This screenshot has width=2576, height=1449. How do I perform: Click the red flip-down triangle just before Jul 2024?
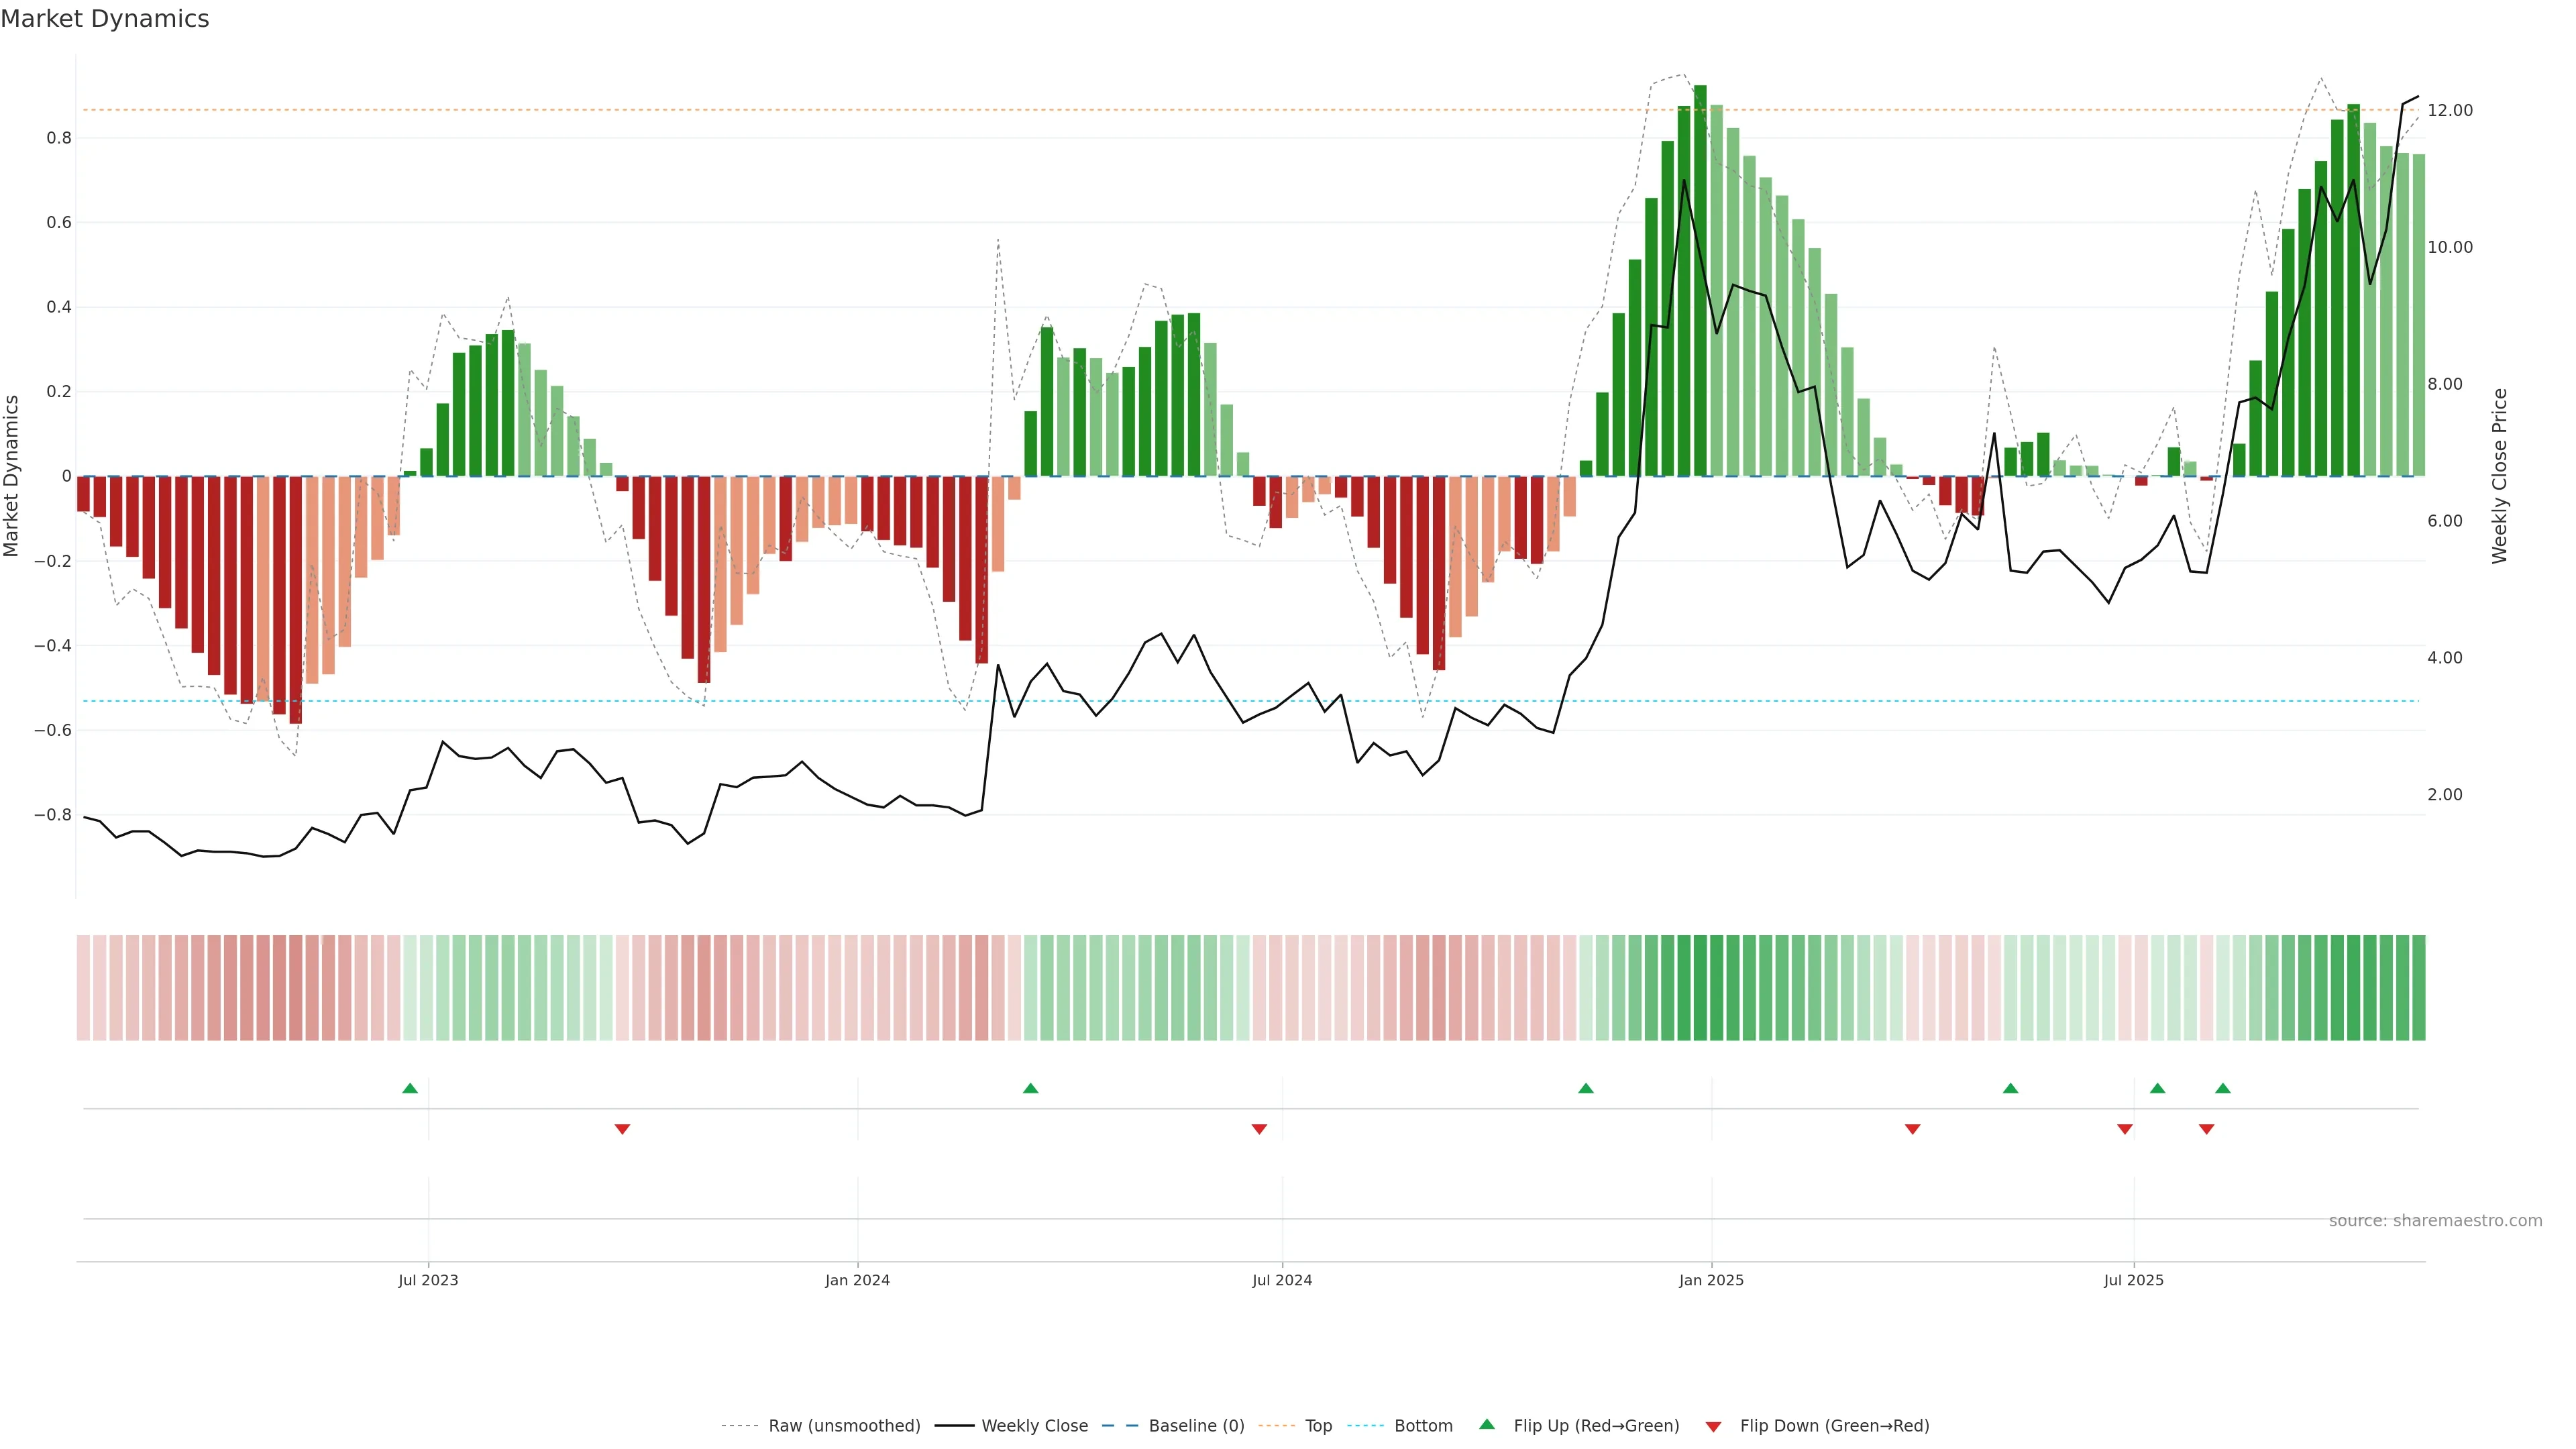point(1259,1129)
